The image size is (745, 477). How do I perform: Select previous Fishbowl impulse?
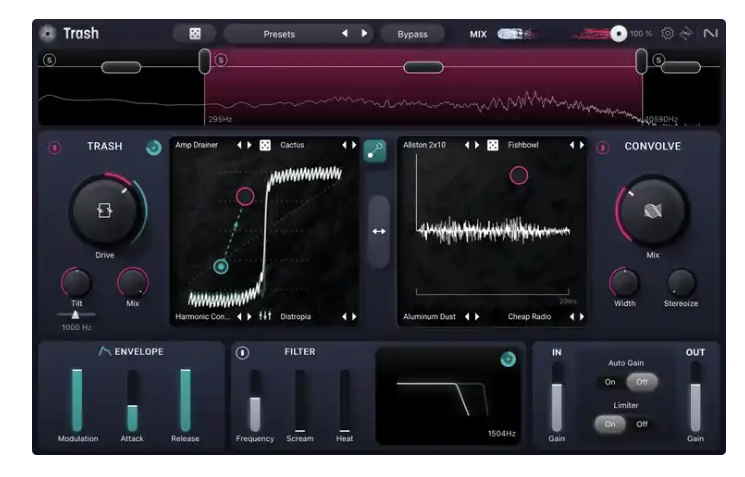(x=572, y=145)
